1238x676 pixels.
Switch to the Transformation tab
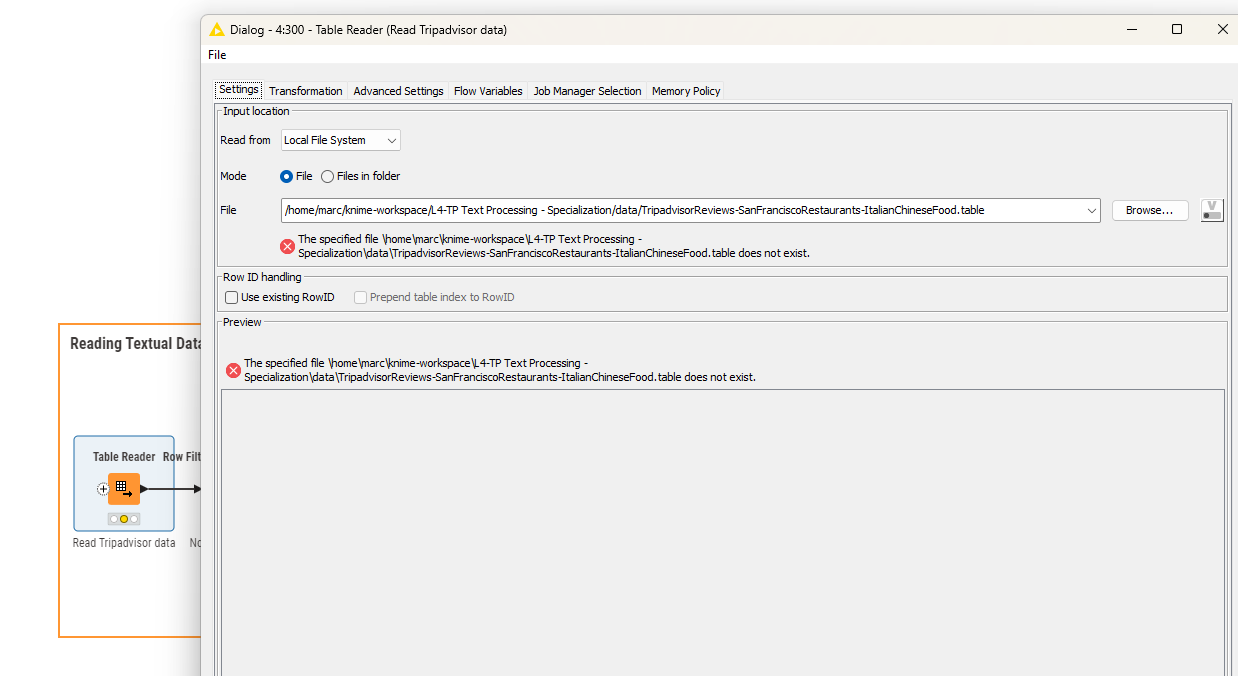coord(305,90)
